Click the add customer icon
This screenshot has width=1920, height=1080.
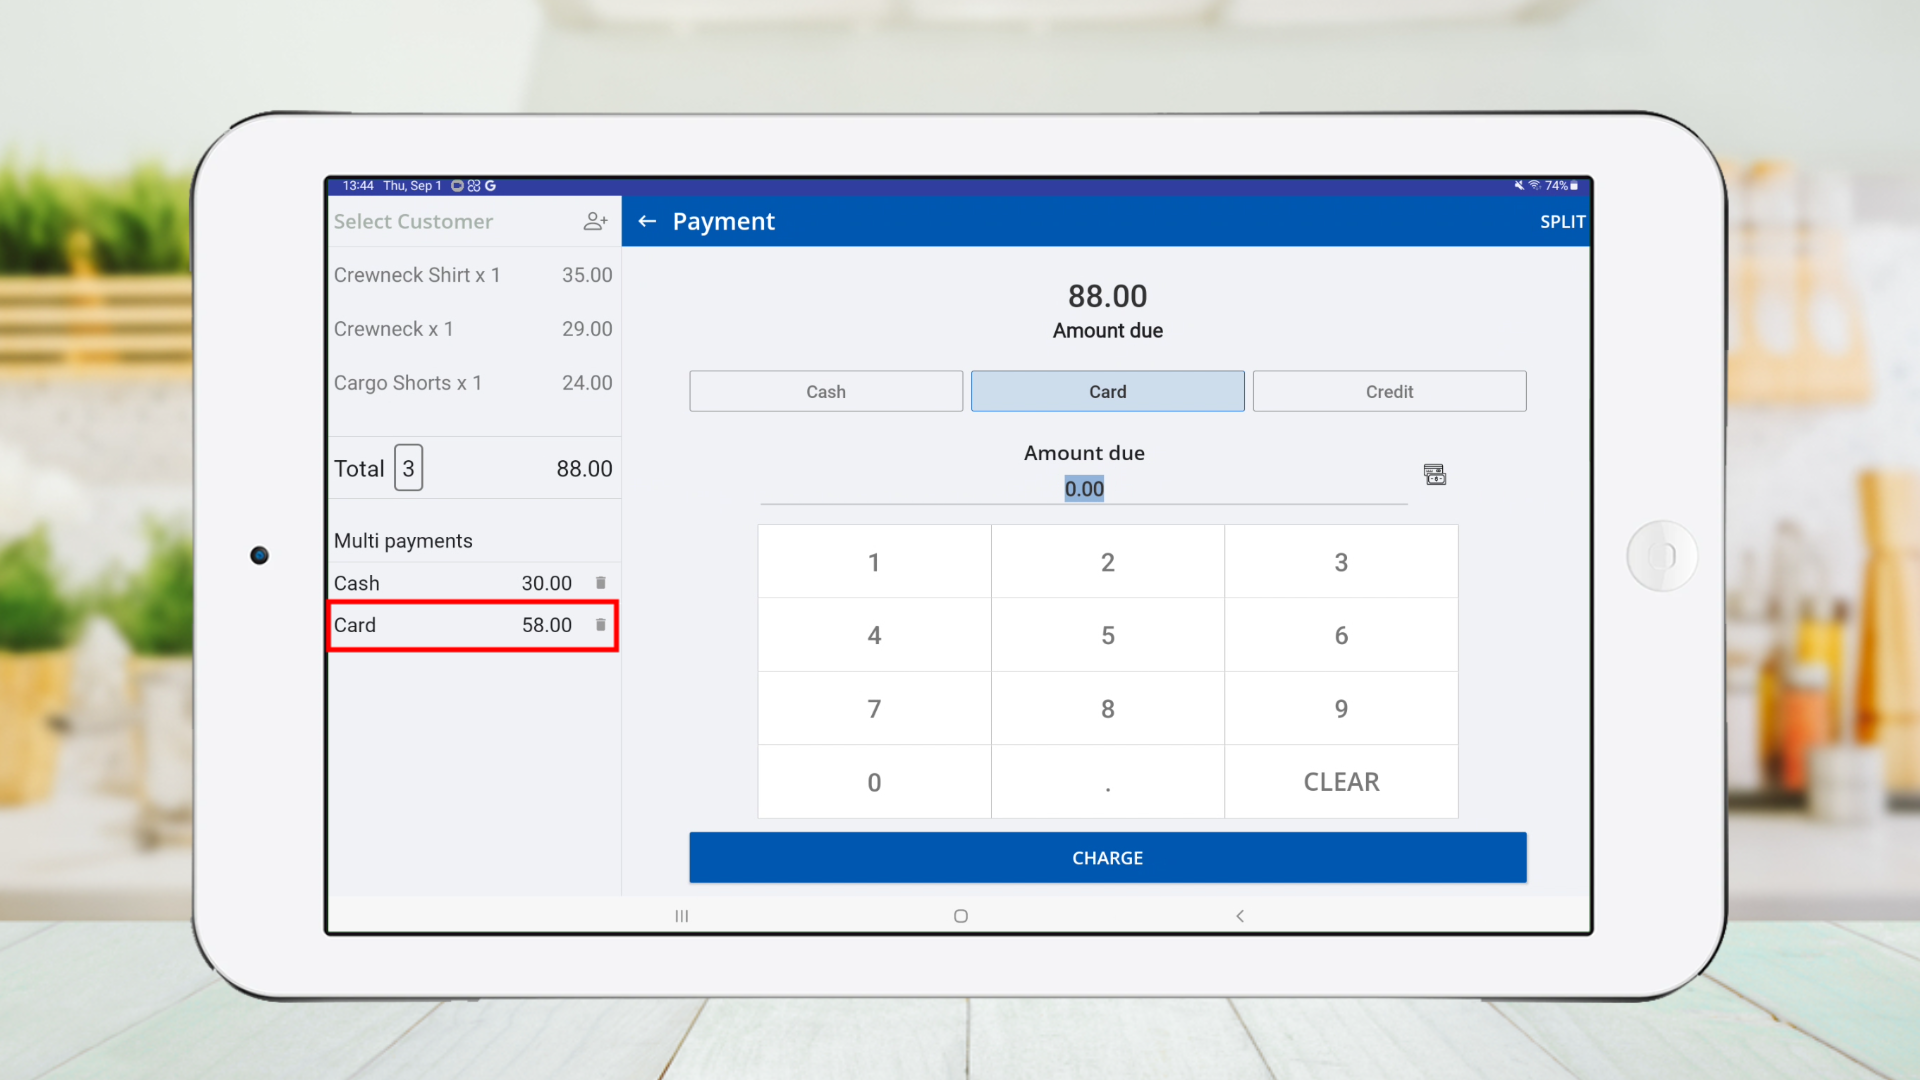point(595,221)
